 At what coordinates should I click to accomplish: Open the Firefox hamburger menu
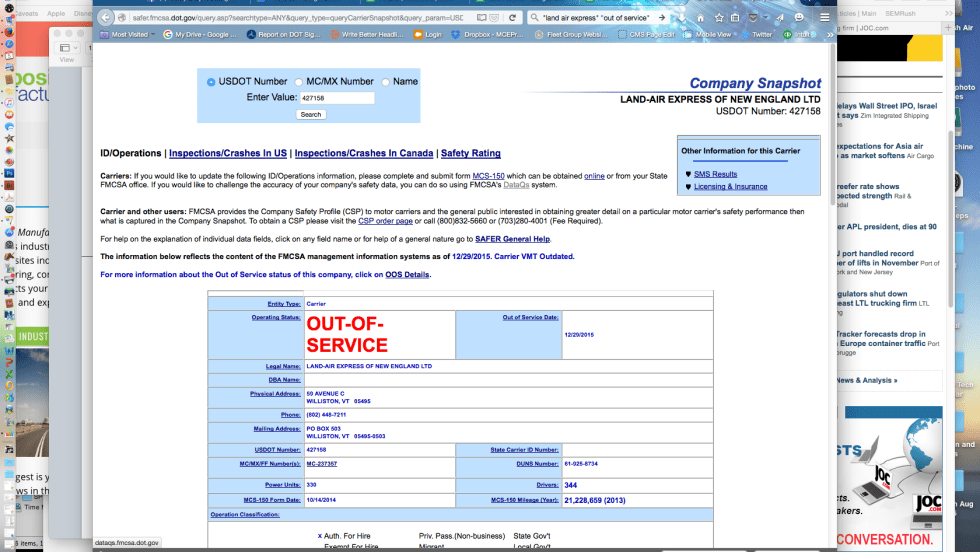[x=824, y=17]
